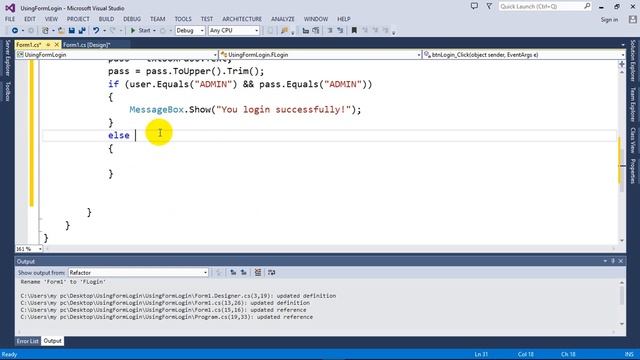Switch to the Error List tab
The height and width of the screenshot is (360, 640).
(28, 341)
